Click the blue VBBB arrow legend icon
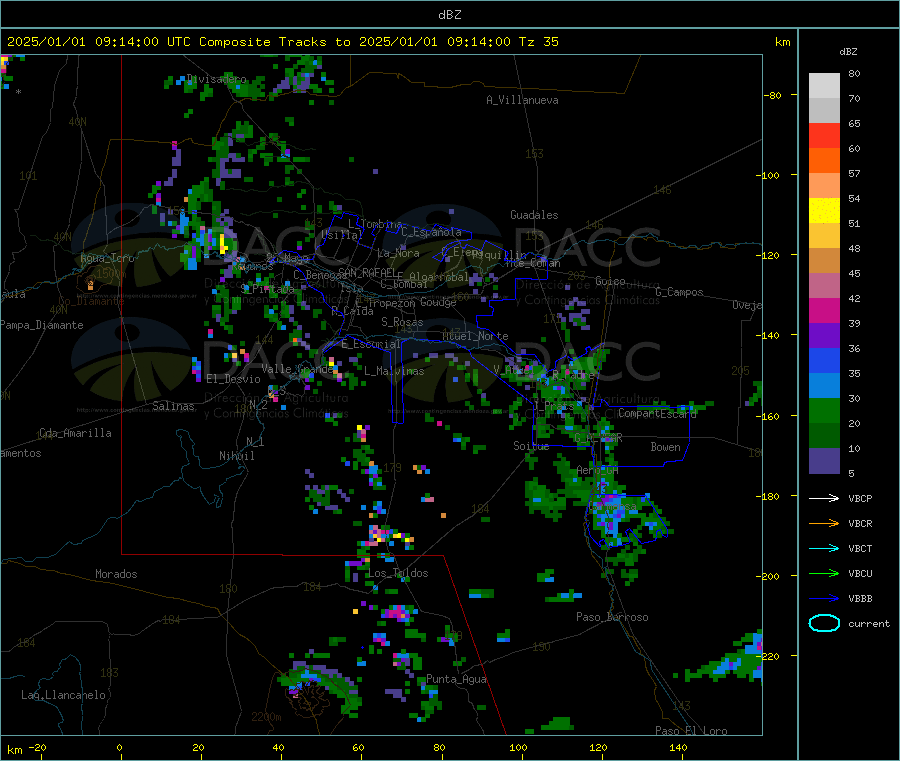The width and height of the screenshot is (900, 761). coord(824,598)
